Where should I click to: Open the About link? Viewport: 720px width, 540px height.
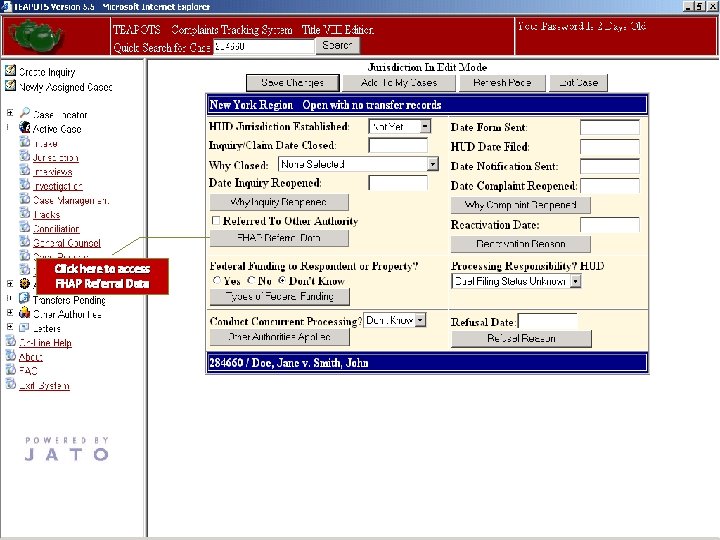click(30, 357)
